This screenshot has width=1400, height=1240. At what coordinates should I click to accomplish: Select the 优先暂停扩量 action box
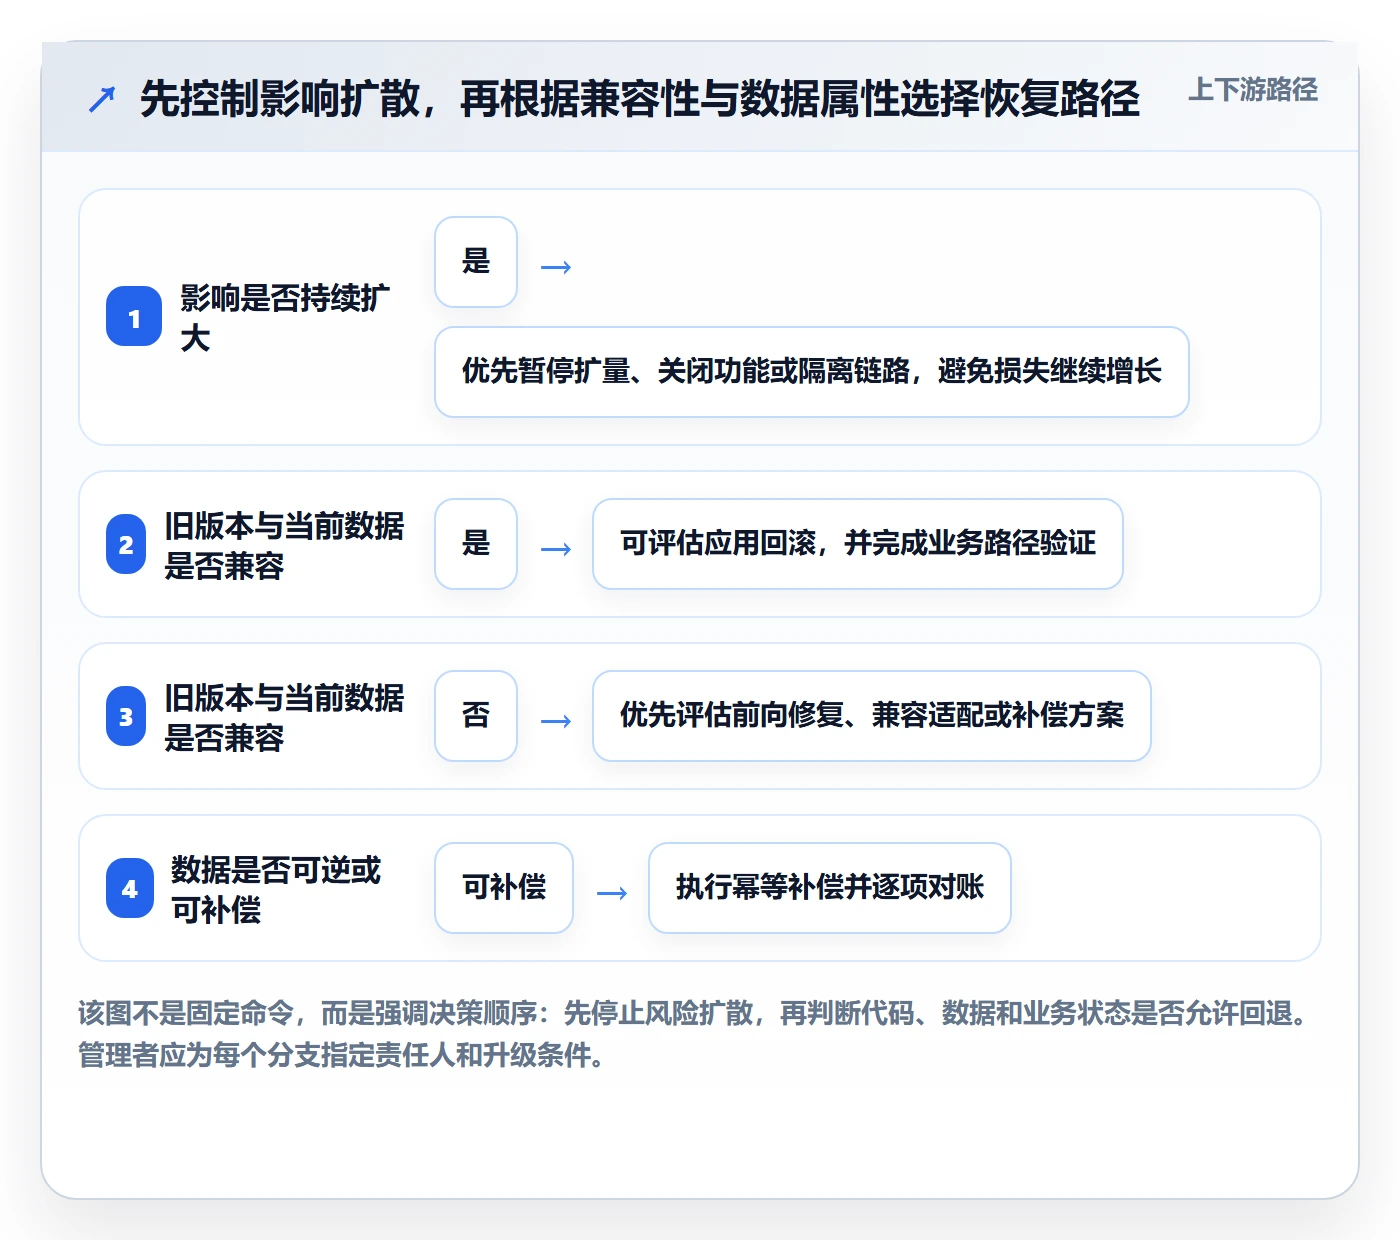(812, 372)
